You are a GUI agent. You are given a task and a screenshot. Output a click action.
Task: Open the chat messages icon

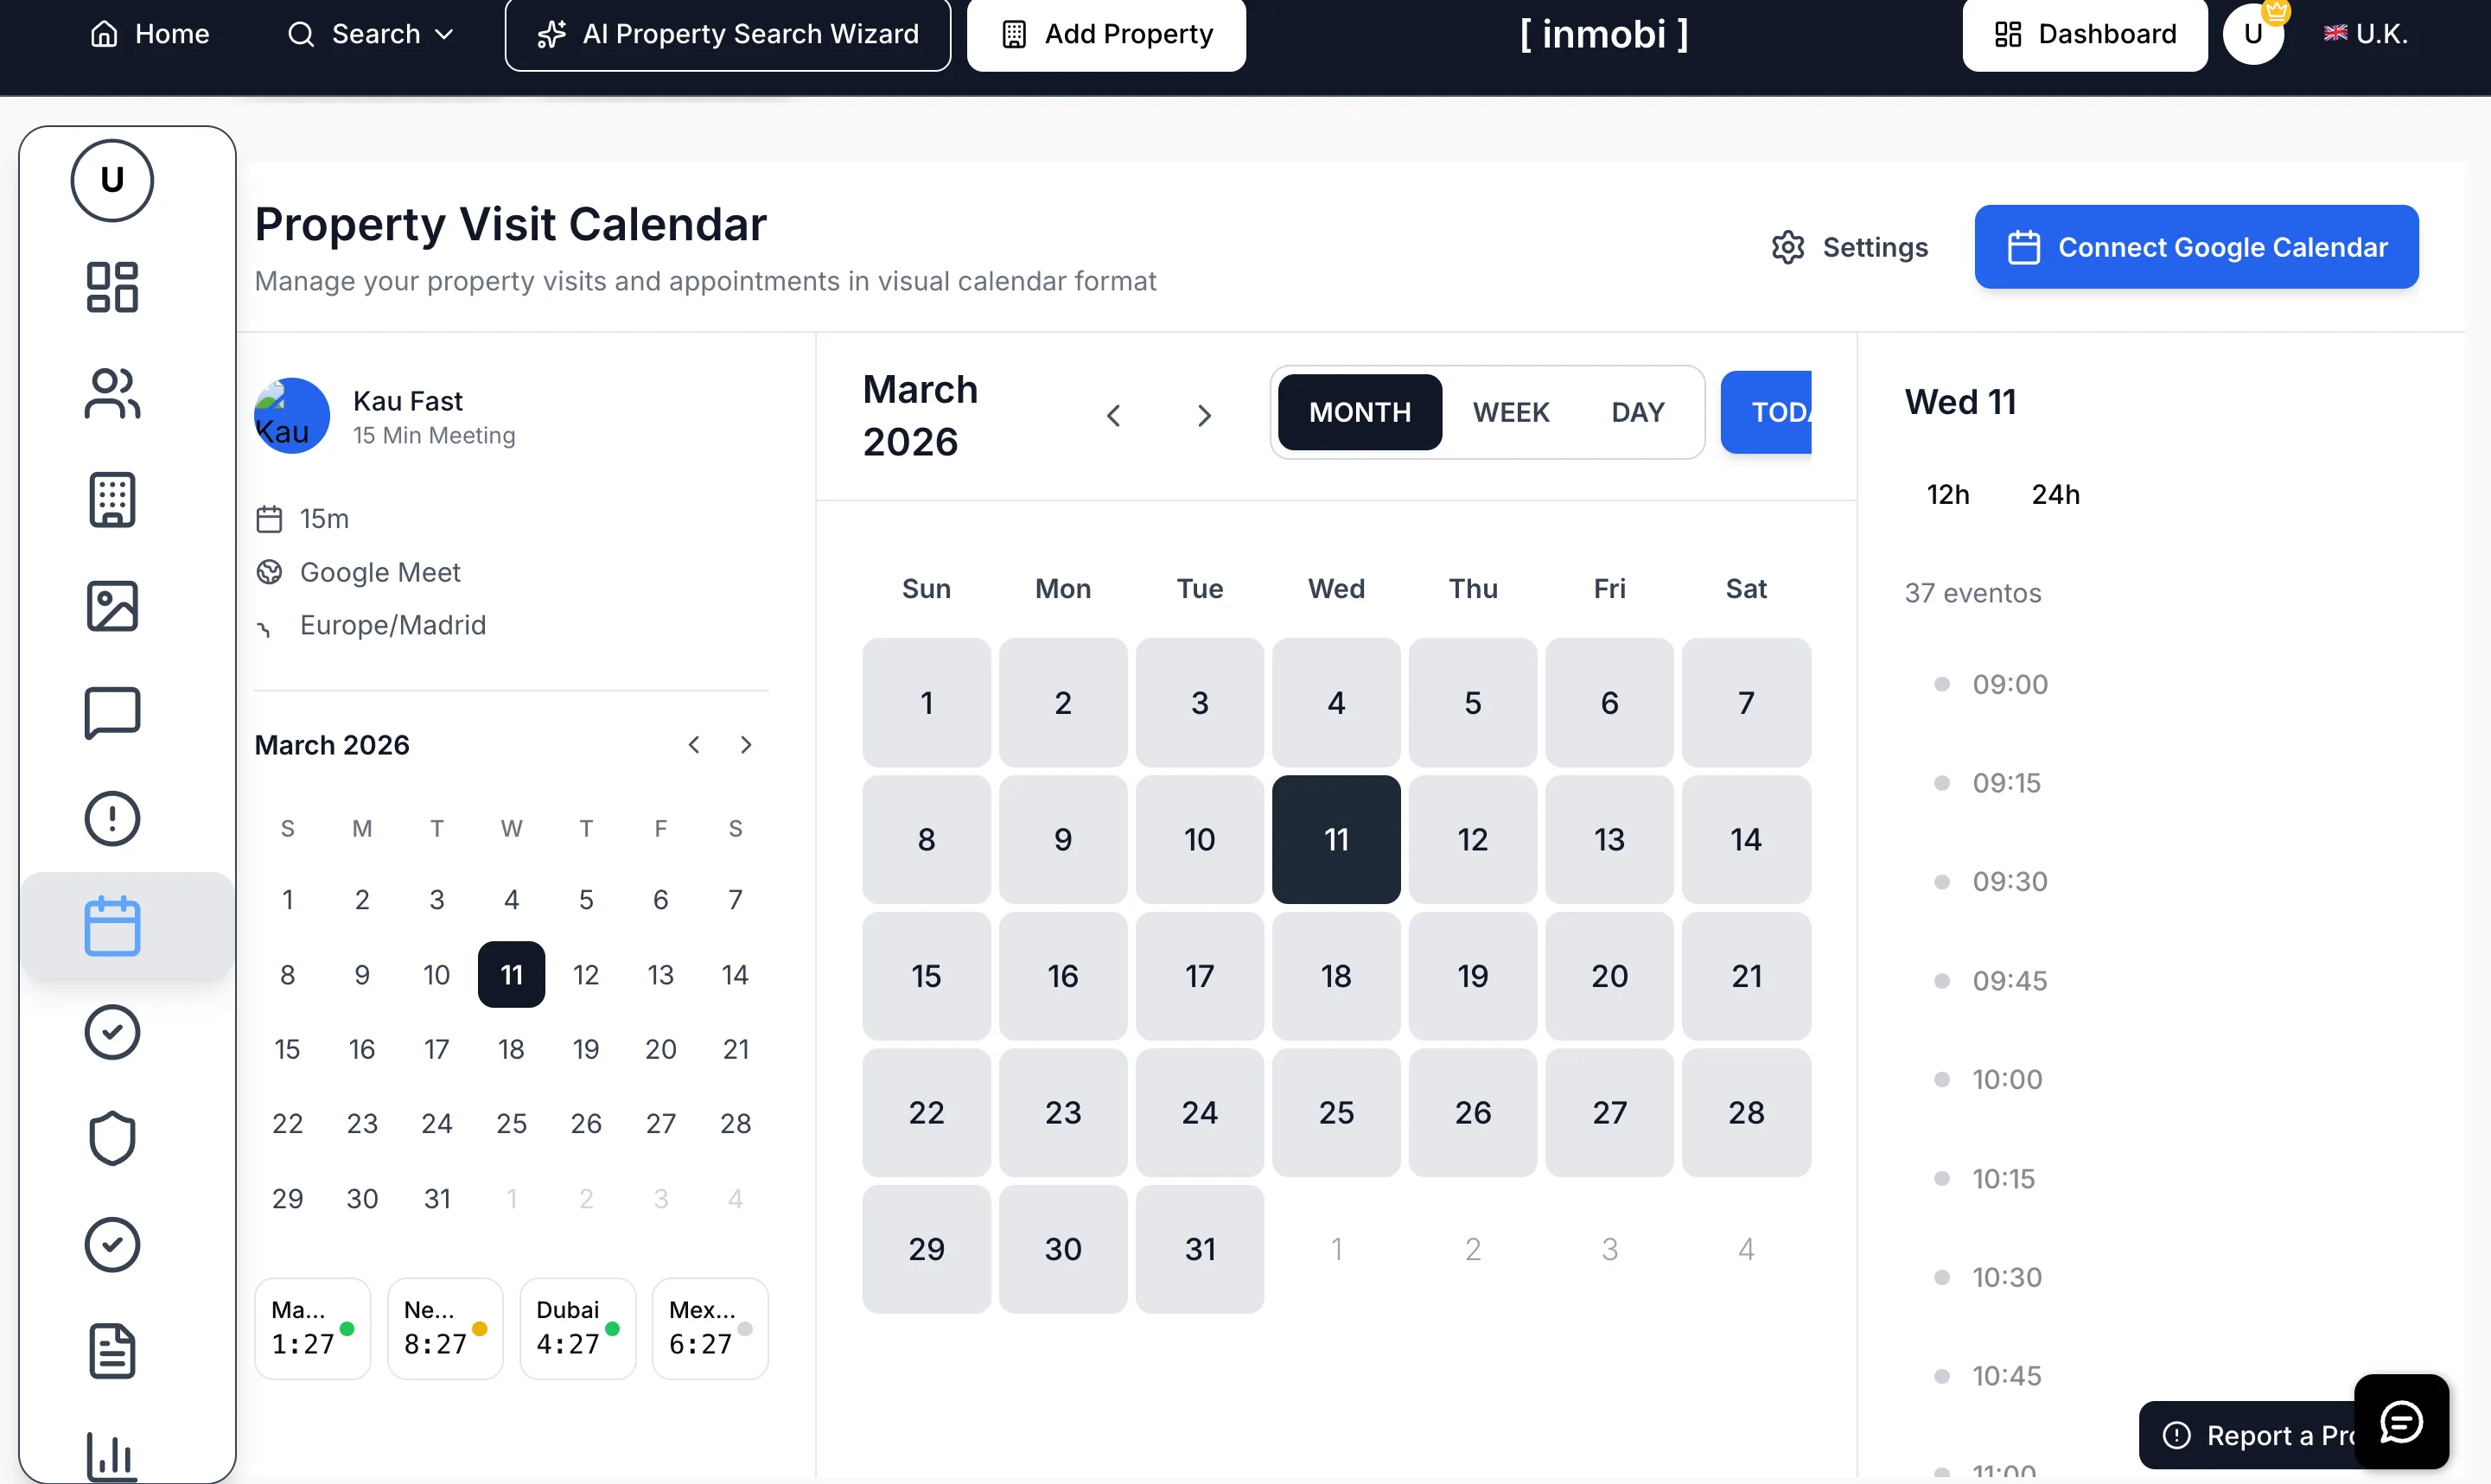pos(111,712)
